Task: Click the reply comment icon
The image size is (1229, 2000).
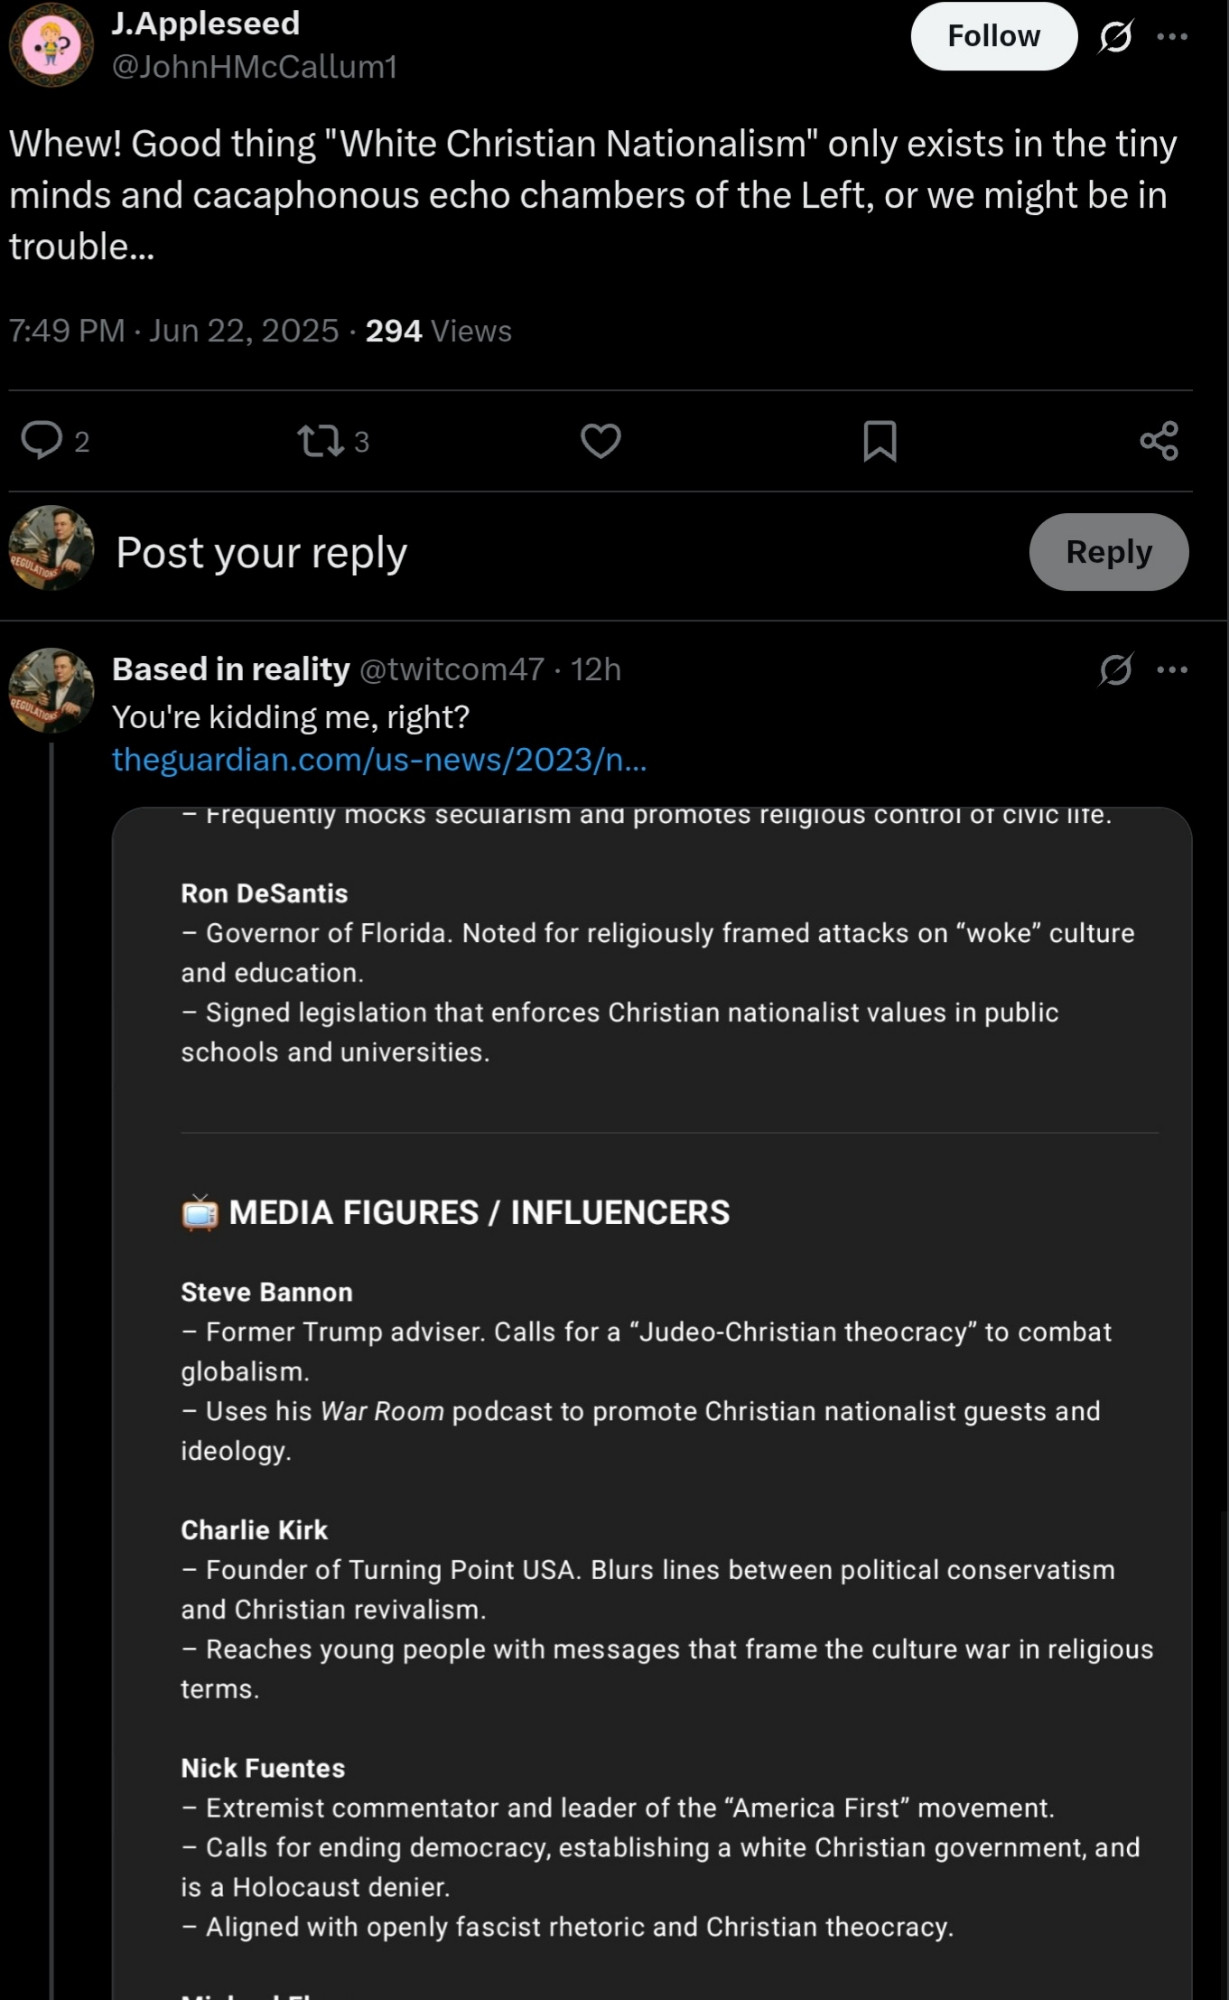Action: tap(42, 440)
